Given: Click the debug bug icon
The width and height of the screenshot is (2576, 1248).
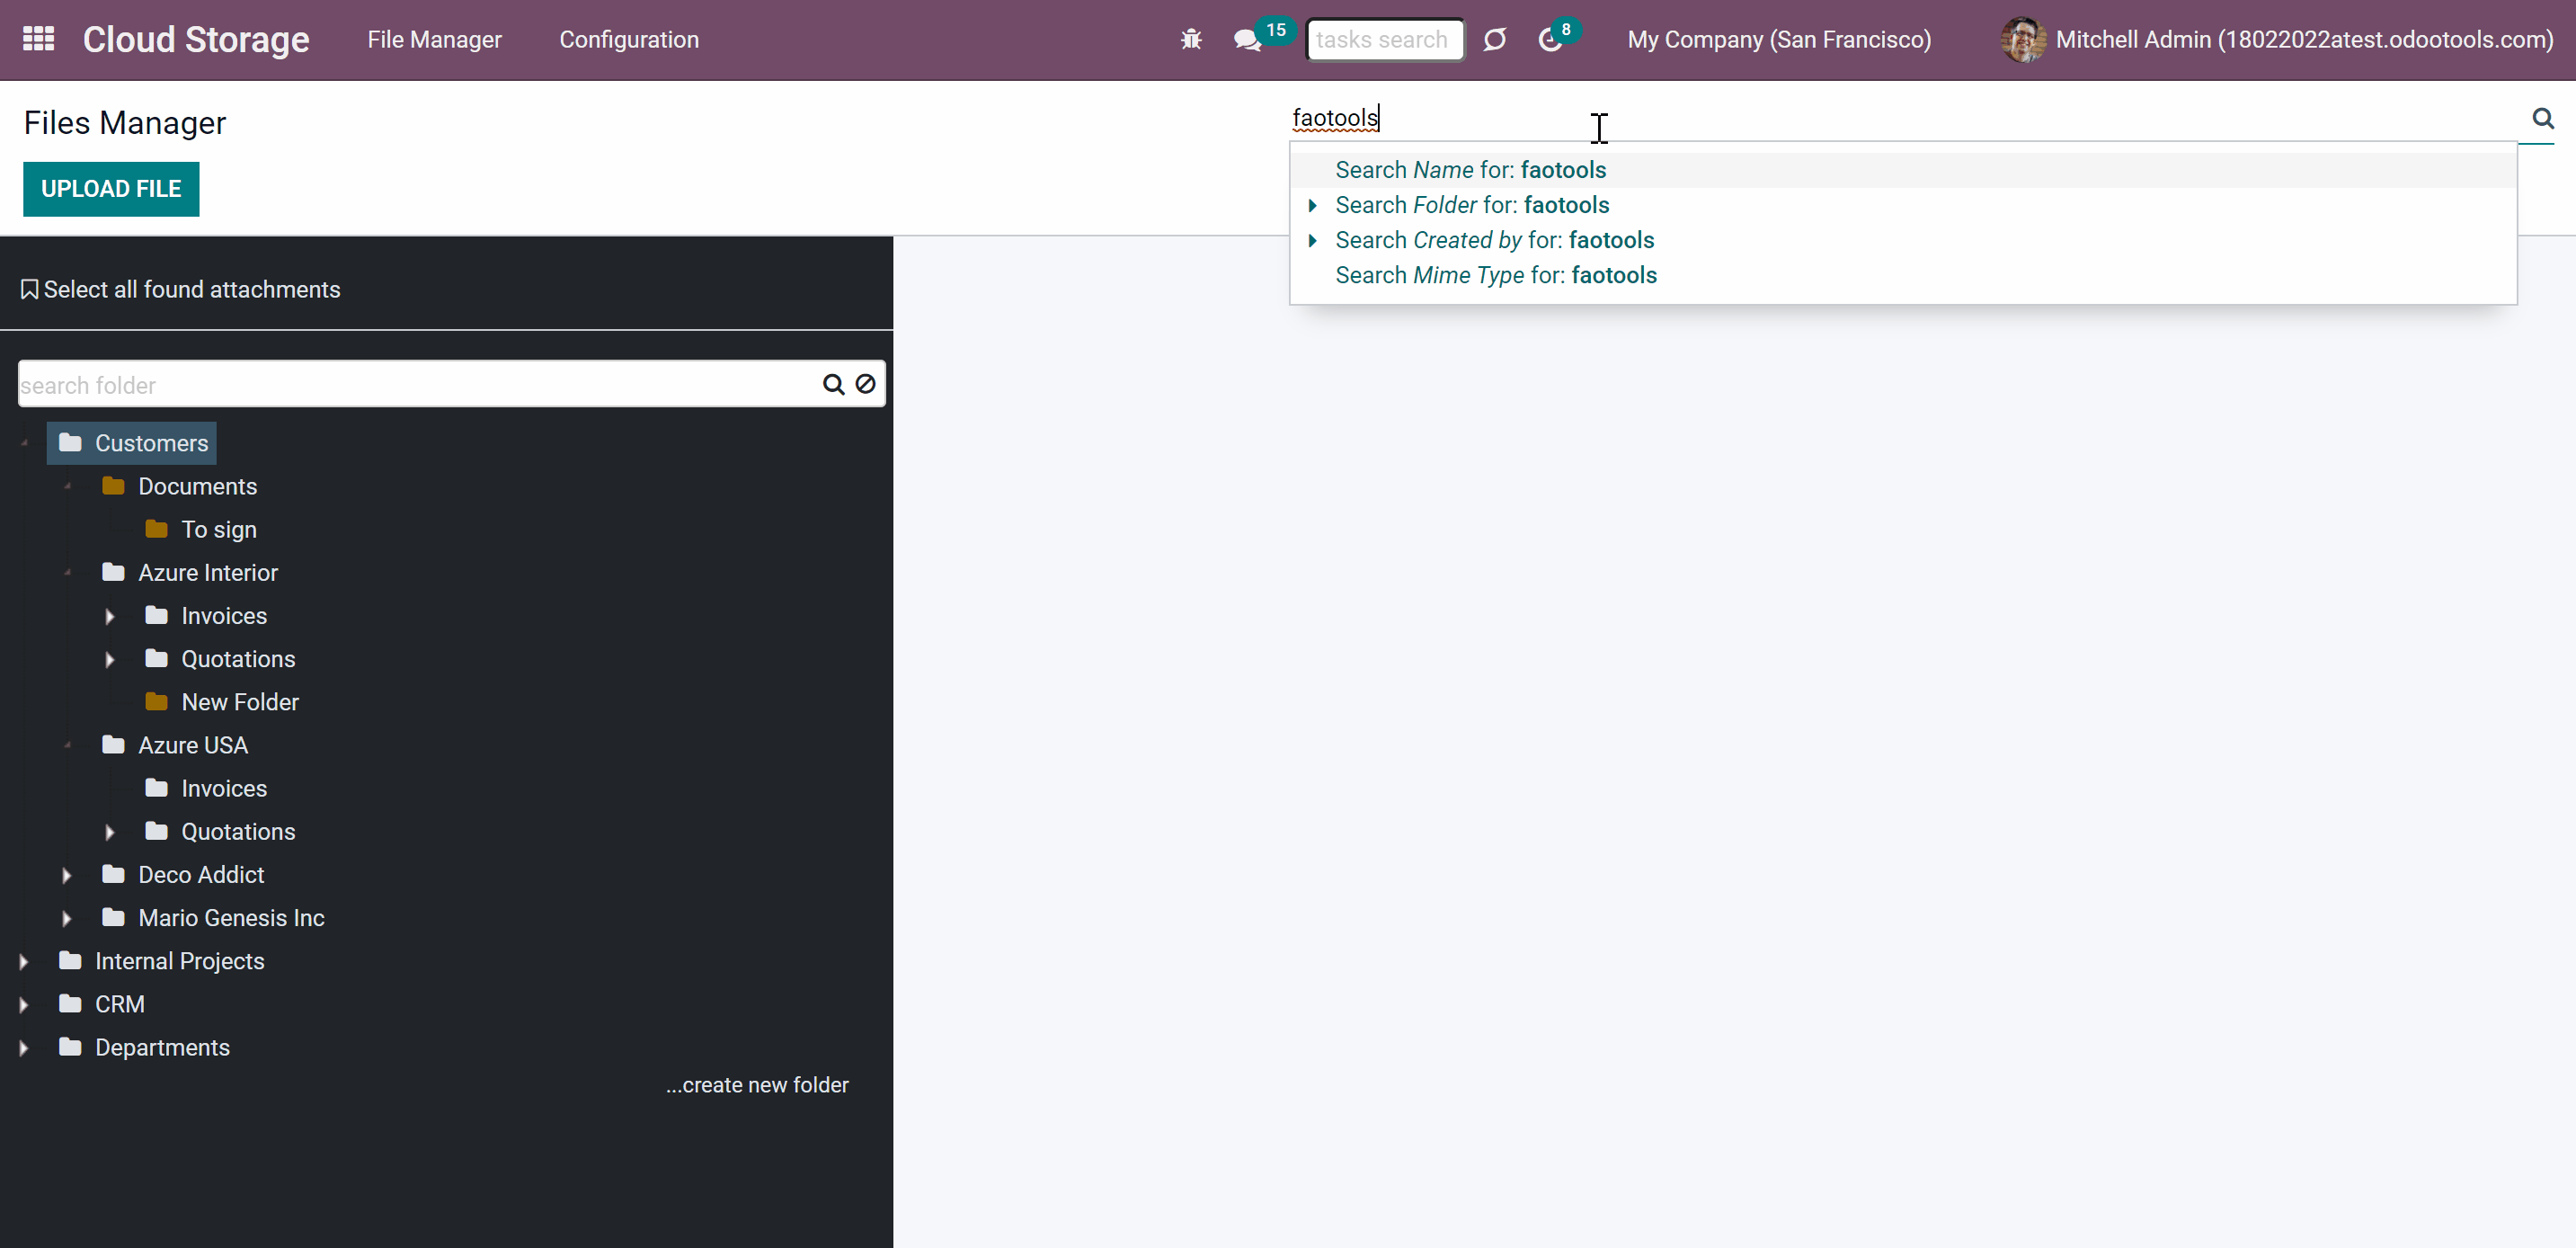Looking at the screenshot, I should [x=1190, y=40].
